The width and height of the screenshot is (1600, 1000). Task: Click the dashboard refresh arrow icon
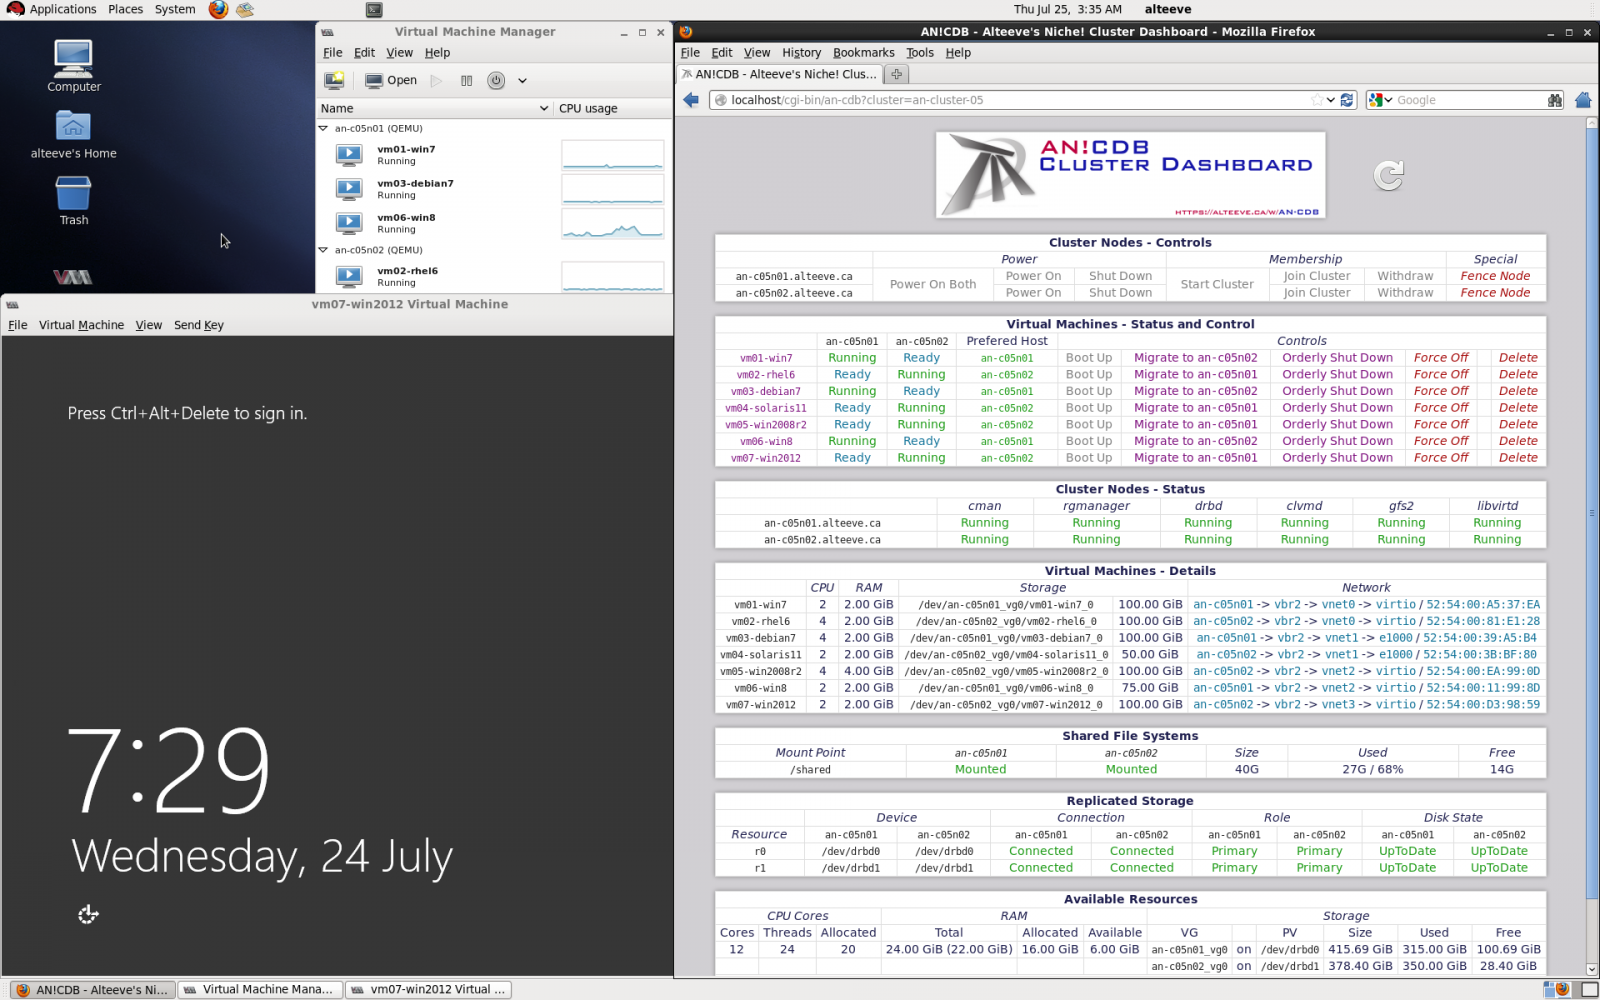coord(1388,175)
